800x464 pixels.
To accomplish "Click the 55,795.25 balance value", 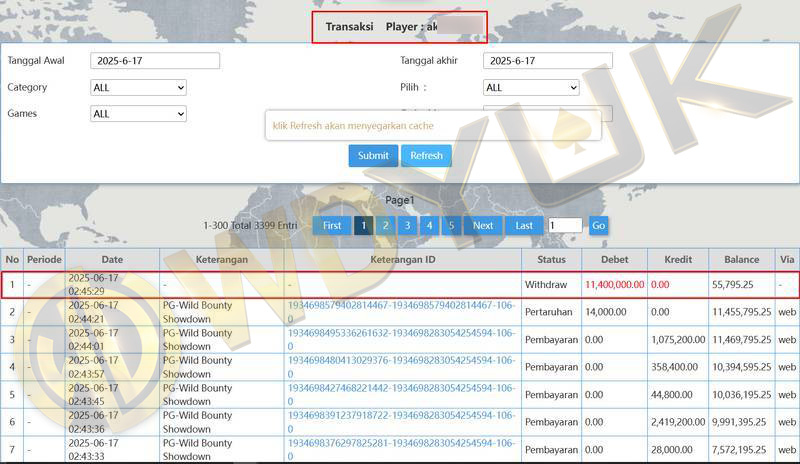I will coord(733,285).
